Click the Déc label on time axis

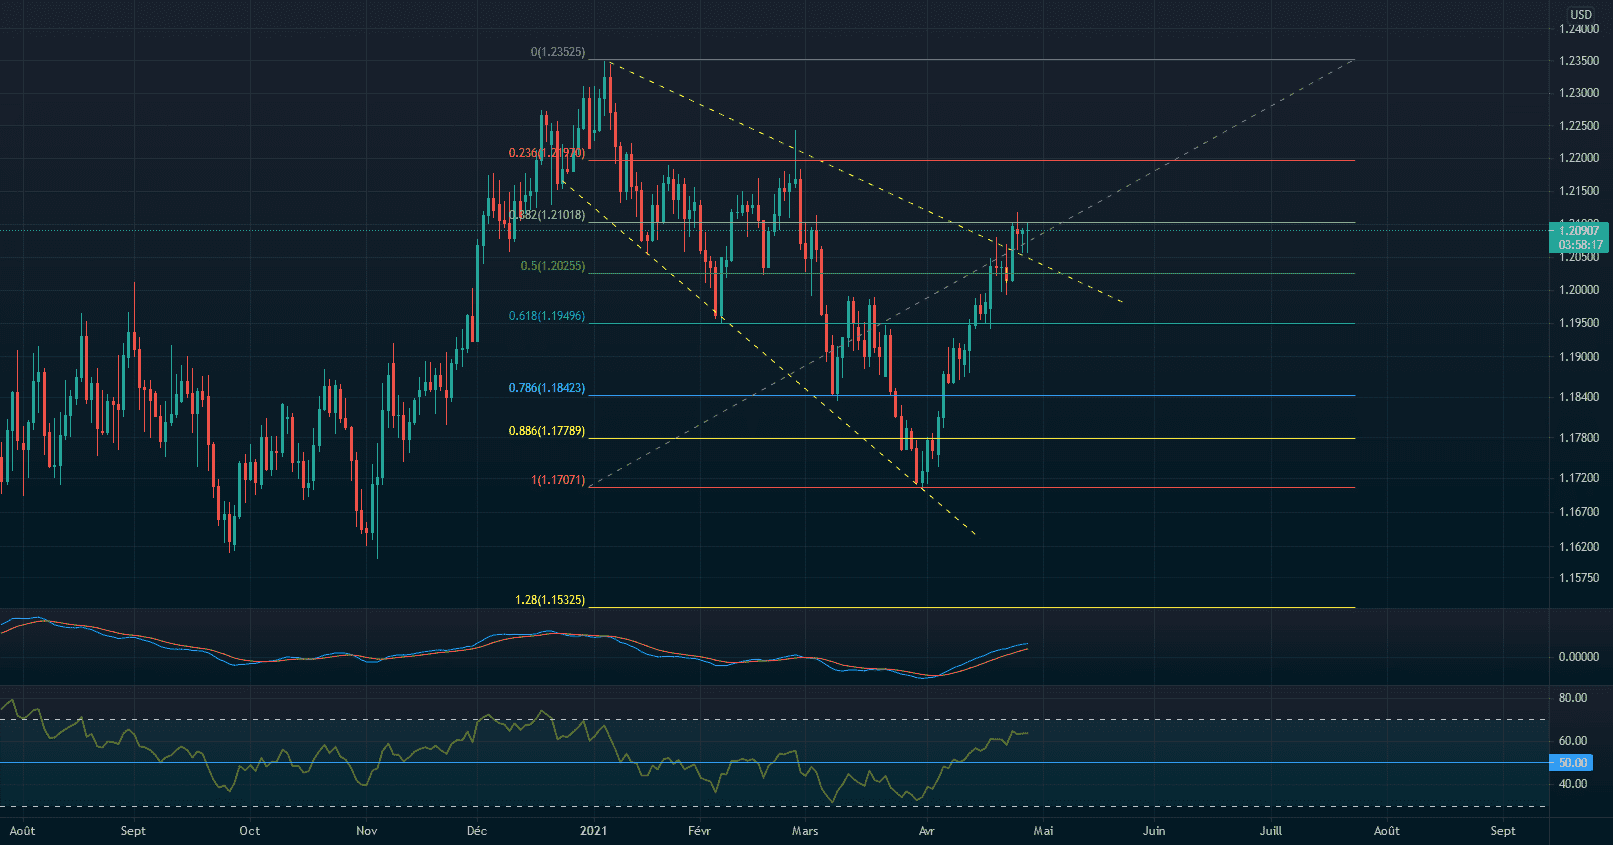477,831
